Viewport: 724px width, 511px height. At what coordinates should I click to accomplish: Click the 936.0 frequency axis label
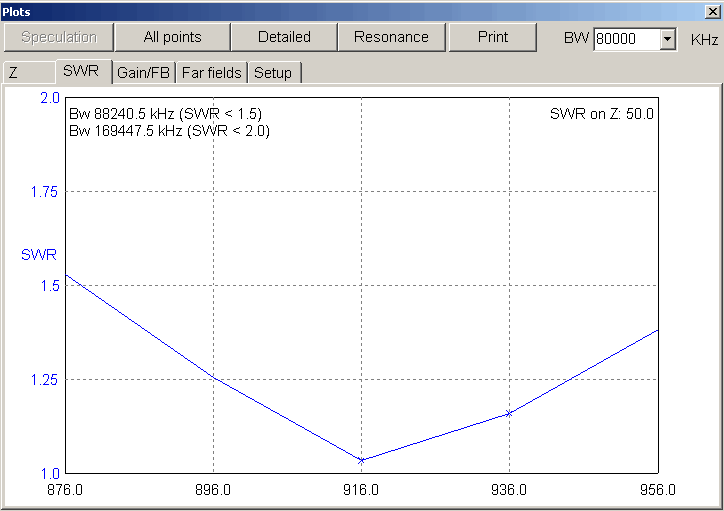[x=509, y=490]
